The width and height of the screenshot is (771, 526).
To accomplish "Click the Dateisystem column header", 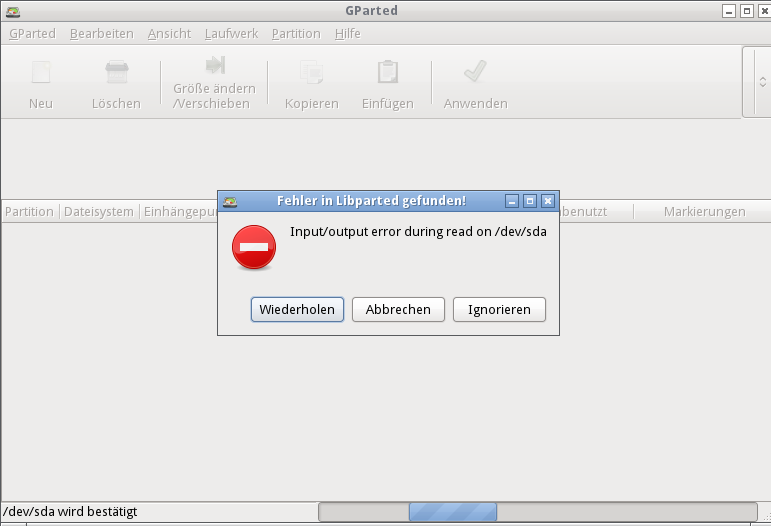I will point(99,211).
